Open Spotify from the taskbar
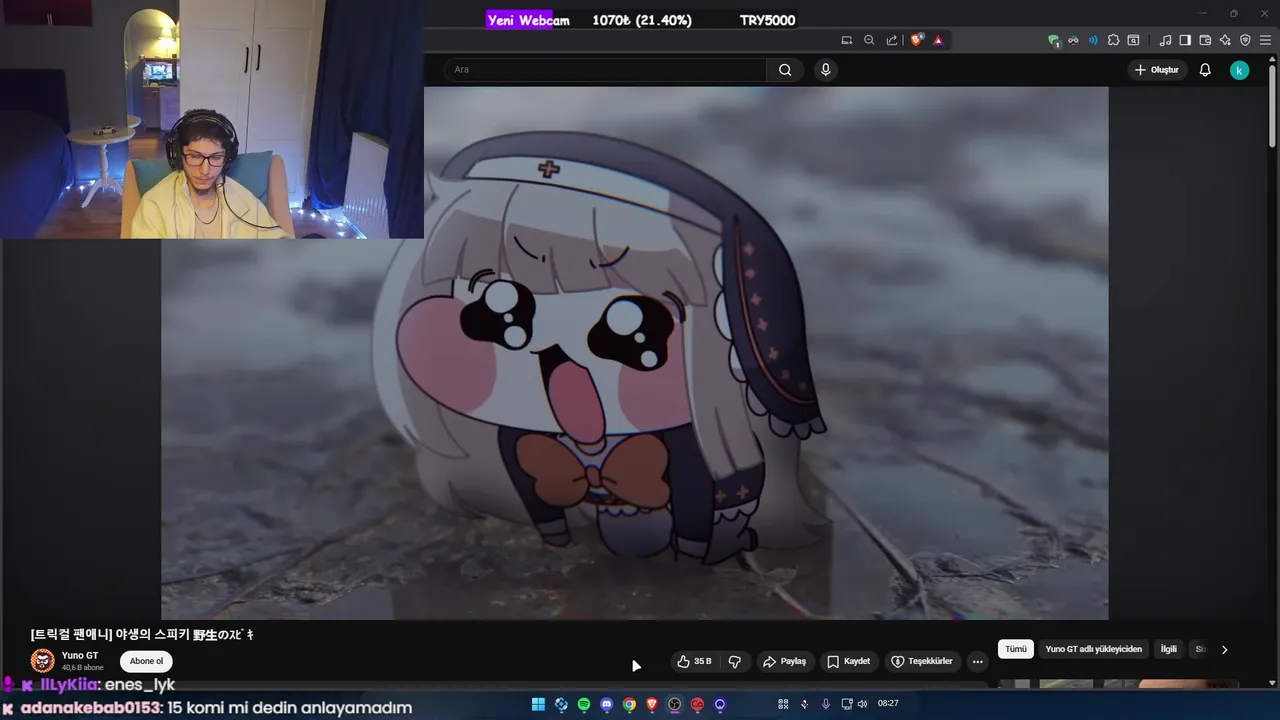 tap(584, 704)
